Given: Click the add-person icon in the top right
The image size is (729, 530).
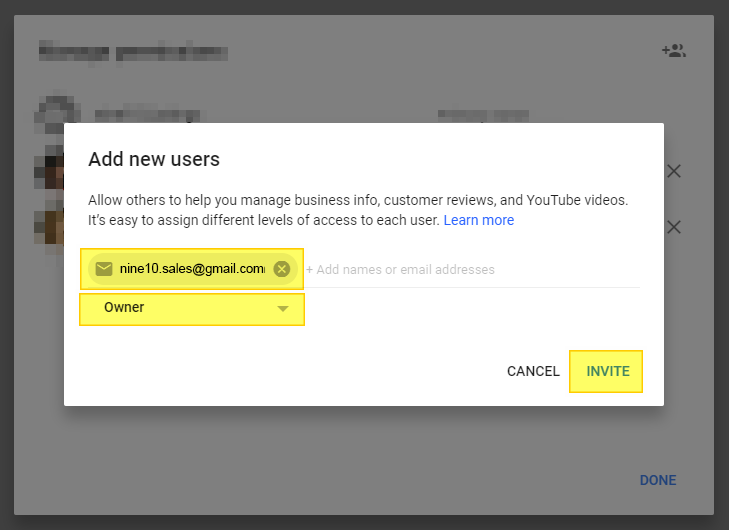Looking at the screenshot, I should [673, 51].
